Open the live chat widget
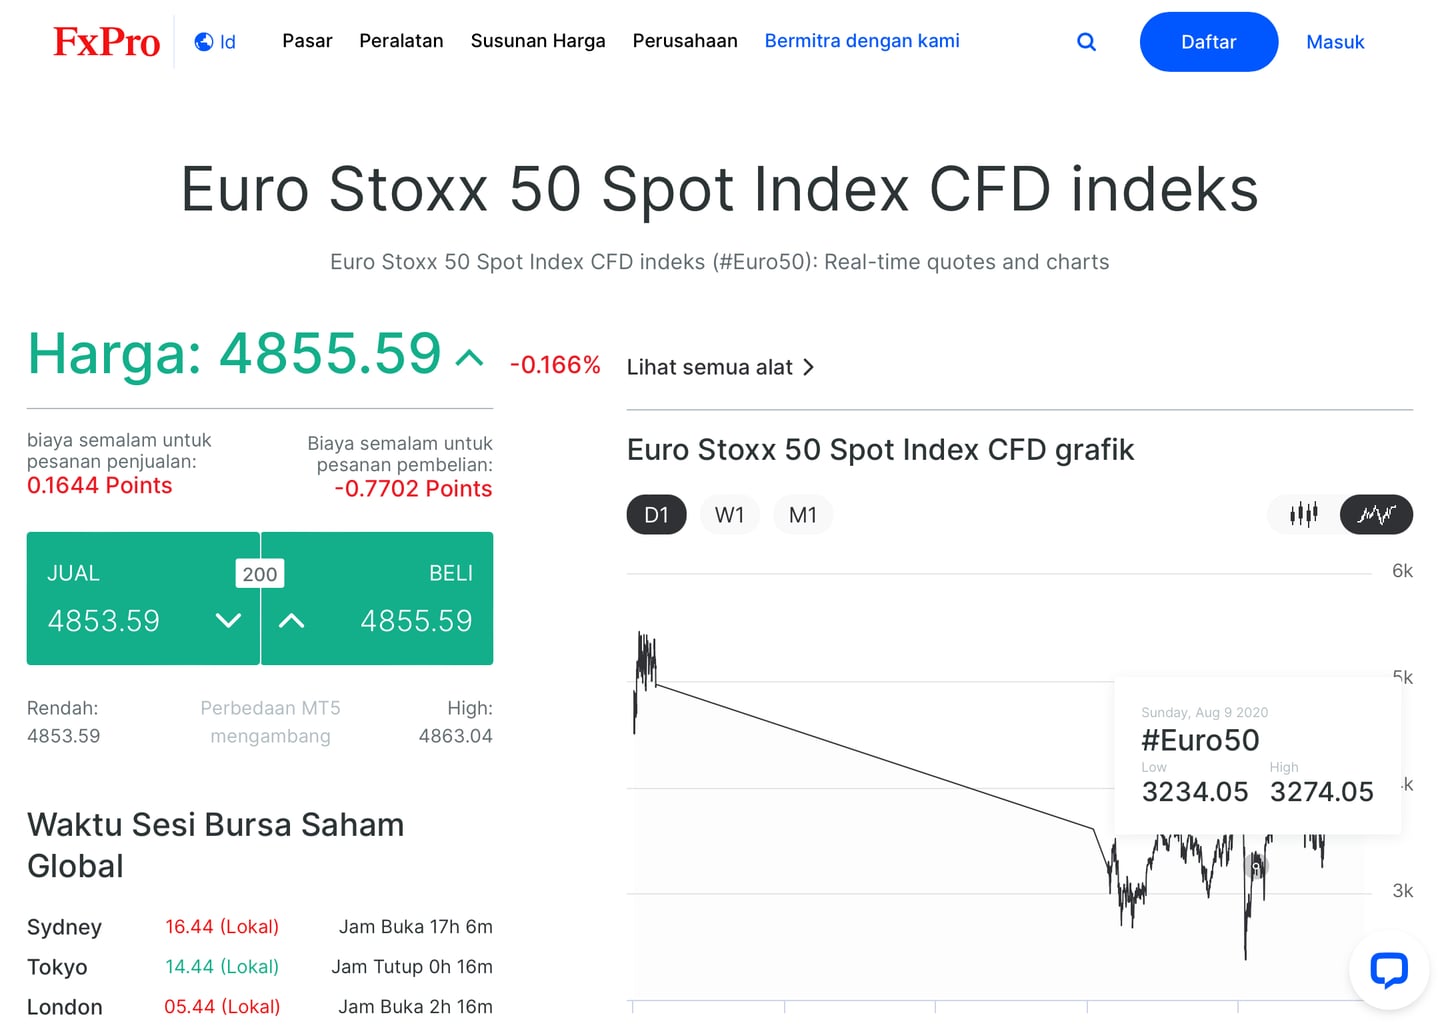 [x=1389, y=969]
